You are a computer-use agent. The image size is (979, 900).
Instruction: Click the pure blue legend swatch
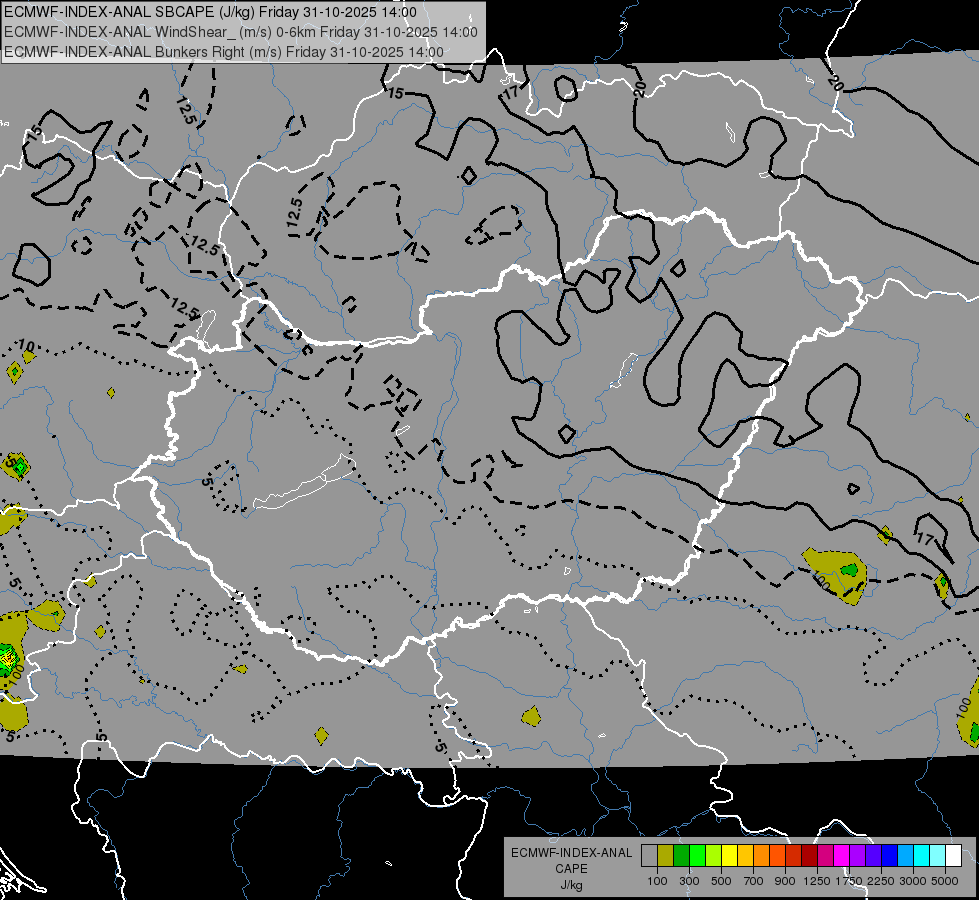890,855
